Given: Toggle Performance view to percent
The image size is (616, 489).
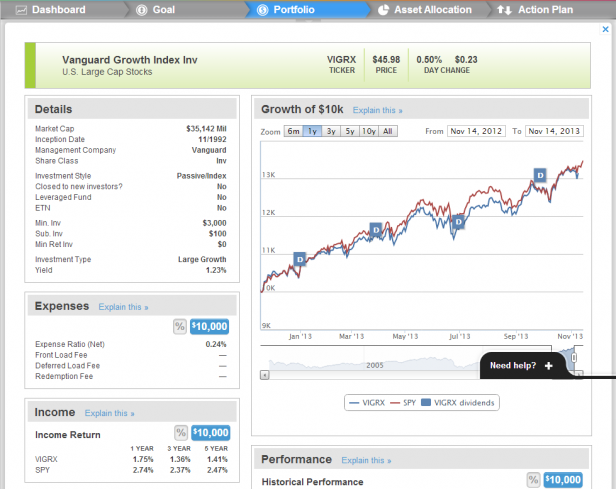Looking at the screenshot, I should pos(532,480).
